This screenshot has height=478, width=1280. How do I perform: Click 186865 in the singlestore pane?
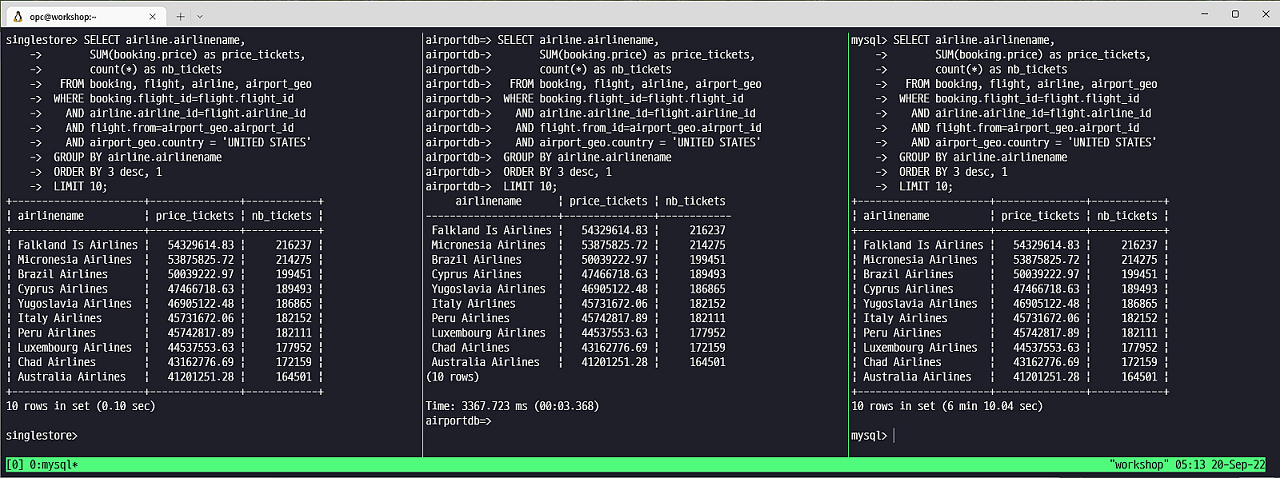pyautogui.click(x=293, y=303)
